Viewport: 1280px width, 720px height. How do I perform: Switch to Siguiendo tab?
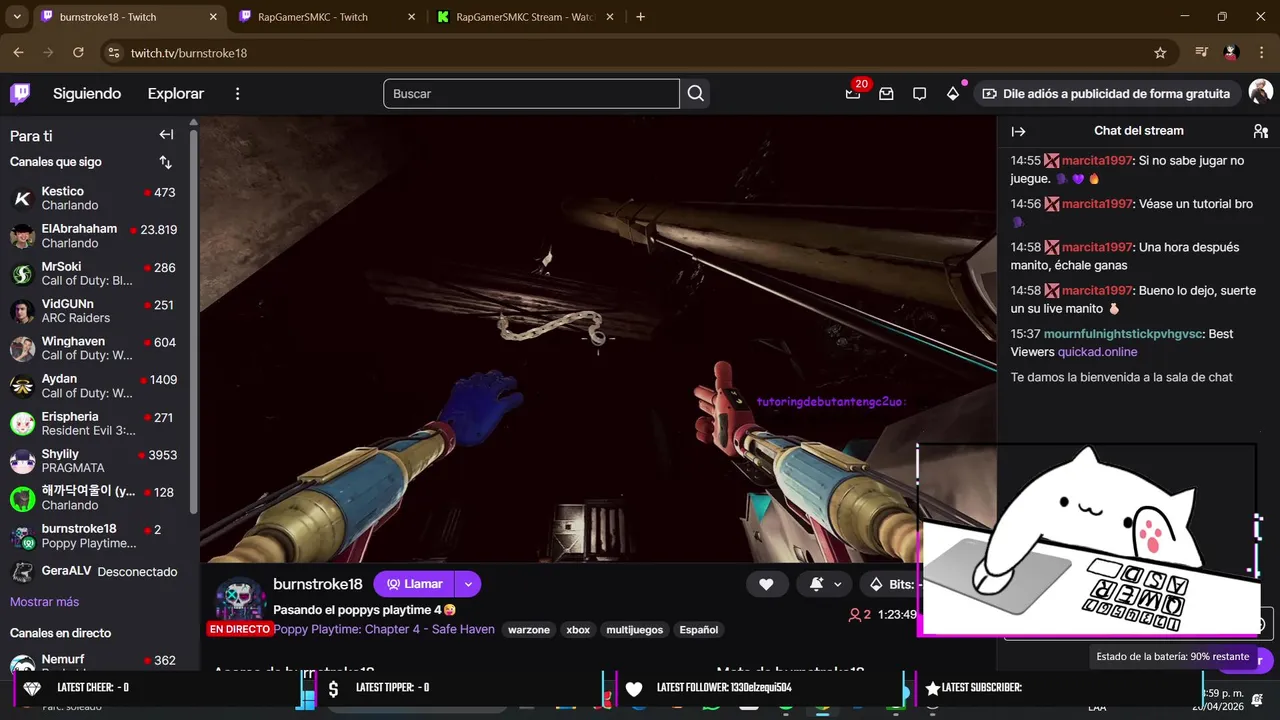(x=87, y=93)
